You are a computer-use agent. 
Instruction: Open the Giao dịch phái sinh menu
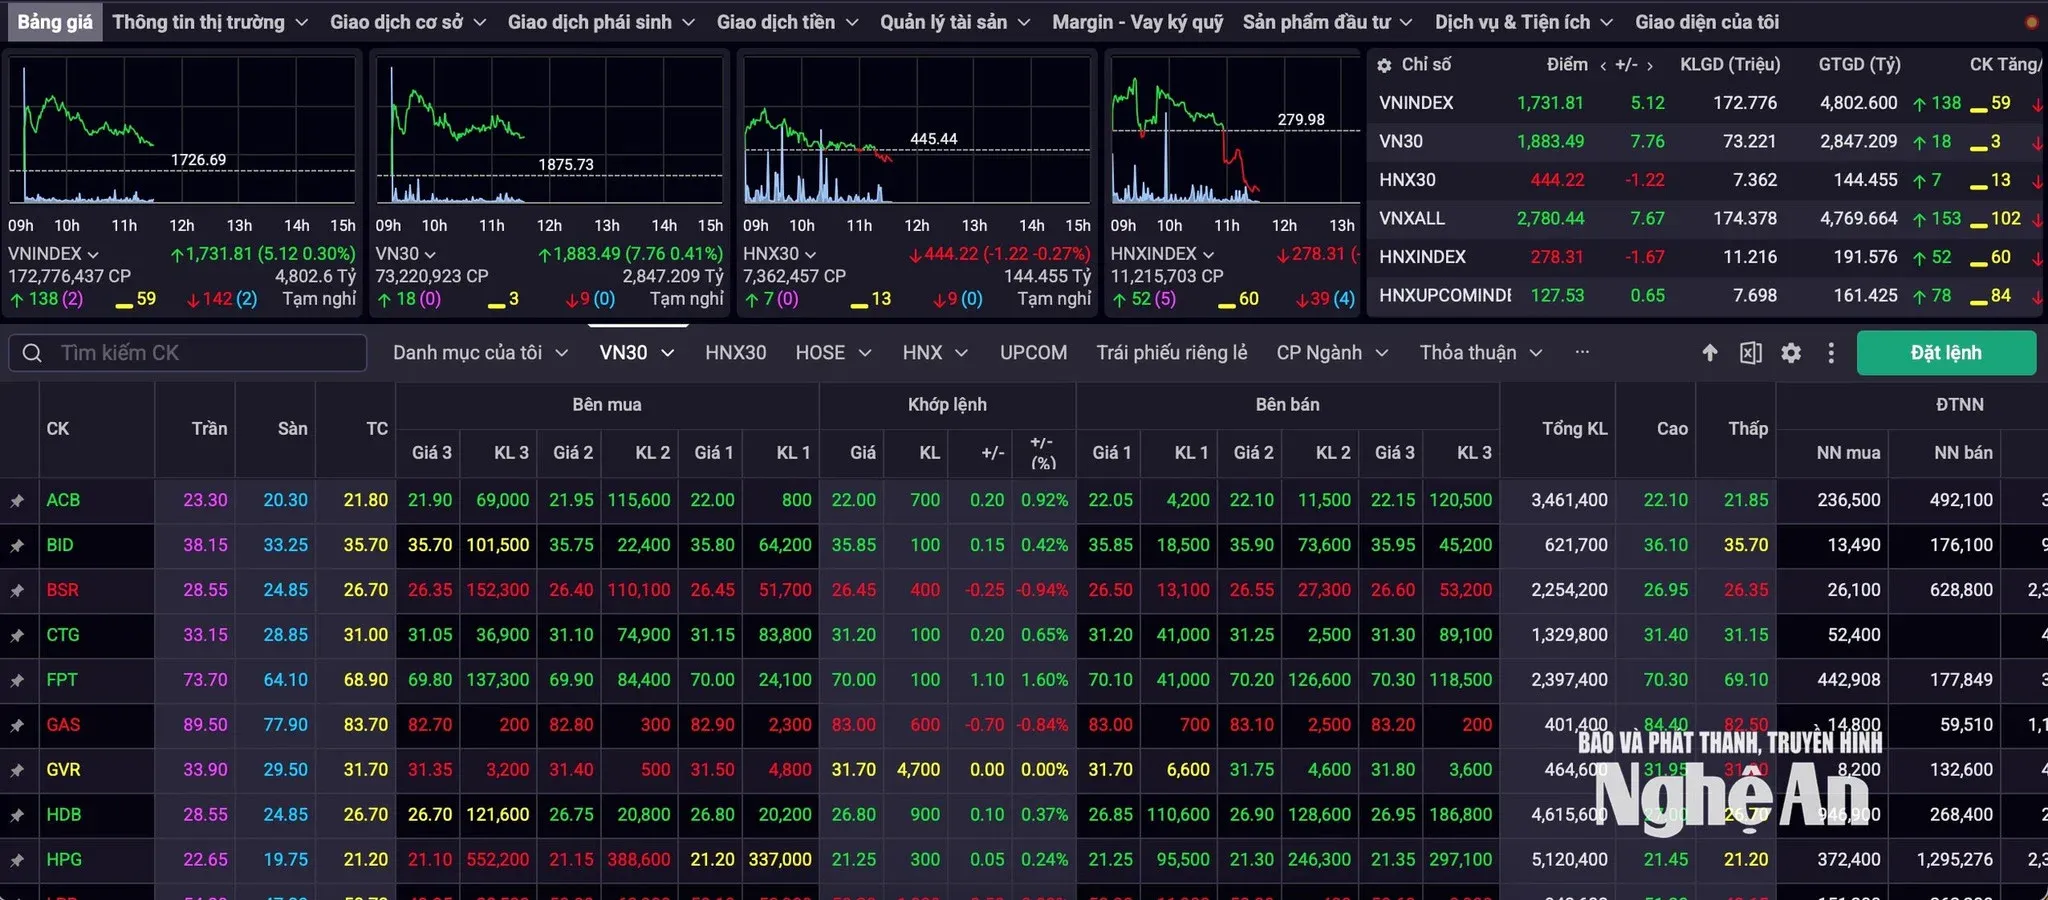tap(601, 22)
